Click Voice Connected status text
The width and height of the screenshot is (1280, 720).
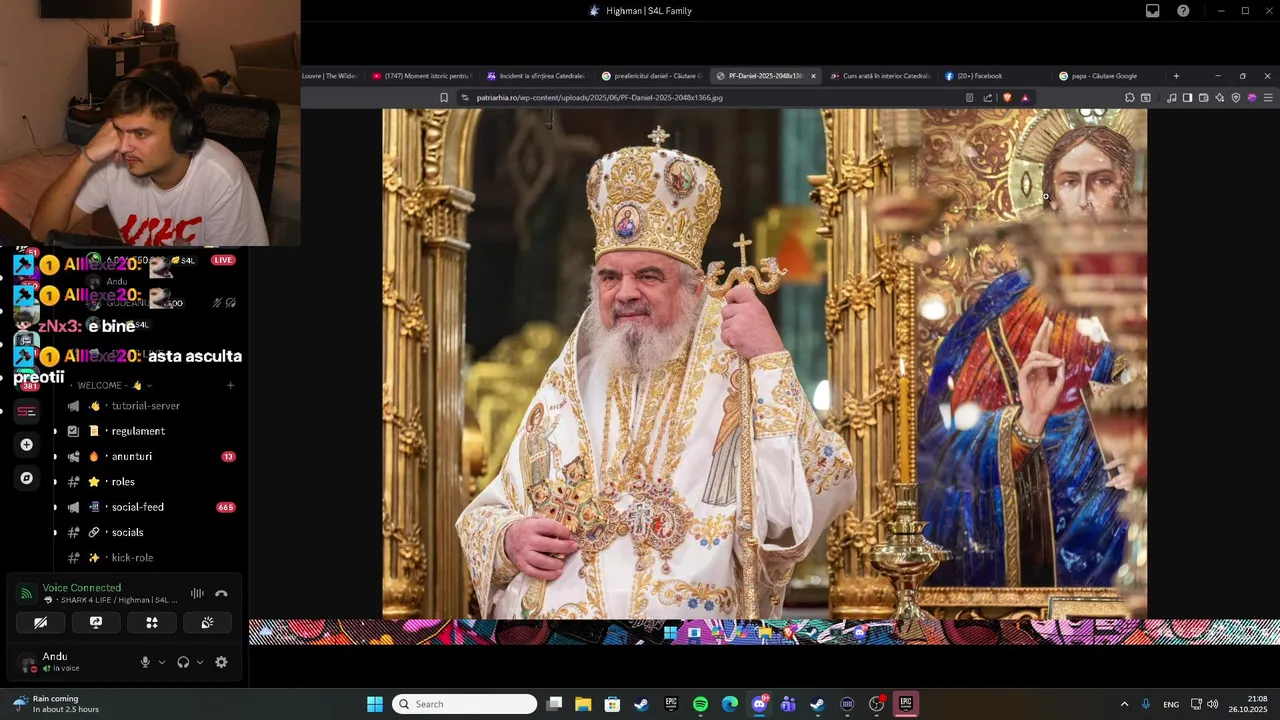82,588
